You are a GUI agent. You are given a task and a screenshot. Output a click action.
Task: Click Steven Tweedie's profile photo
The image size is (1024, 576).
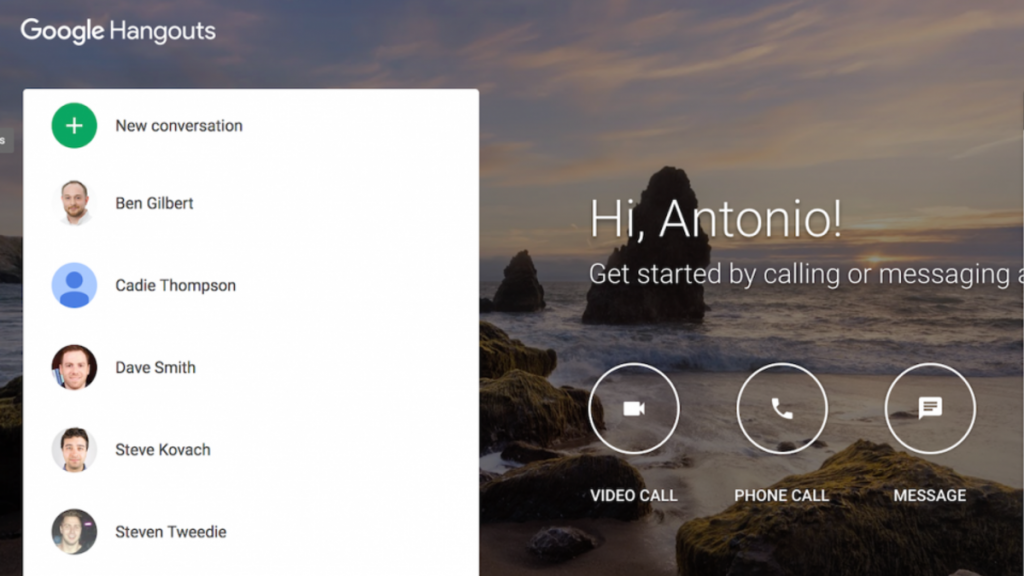[74, 532]
